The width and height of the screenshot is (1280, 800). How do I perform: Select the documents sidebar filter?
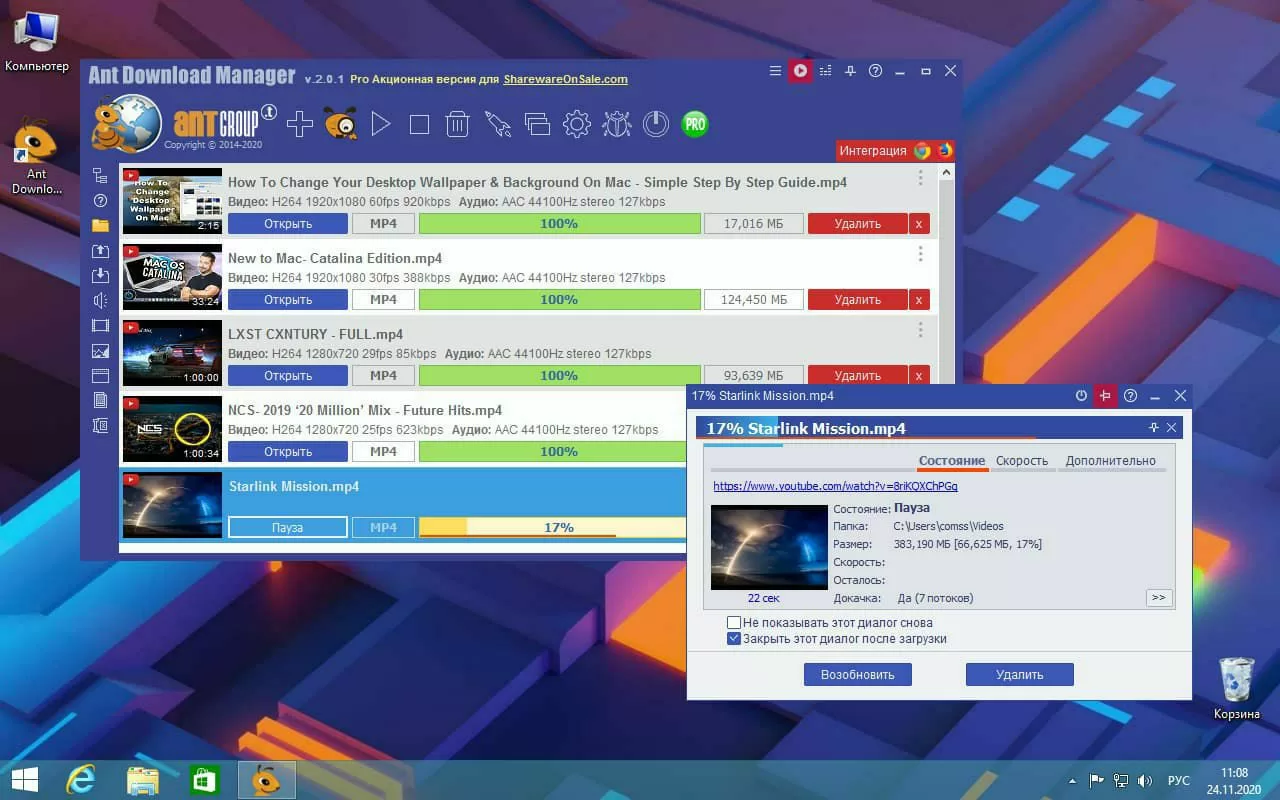pos(100,401)
